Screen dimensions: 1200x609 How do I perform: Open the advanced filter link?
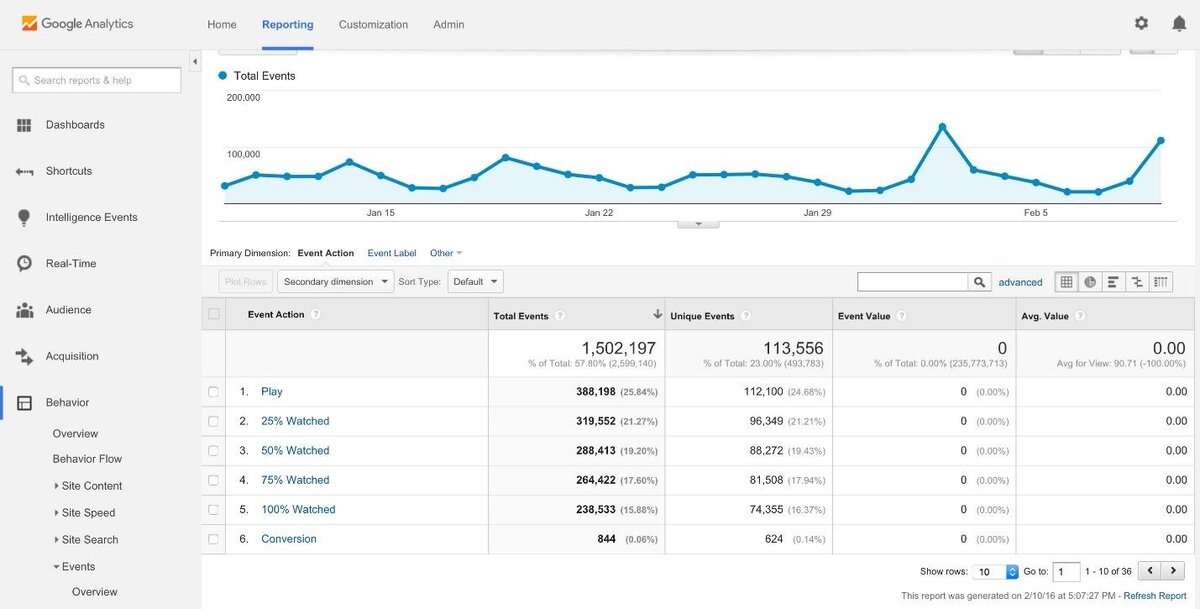point(1020,282)
